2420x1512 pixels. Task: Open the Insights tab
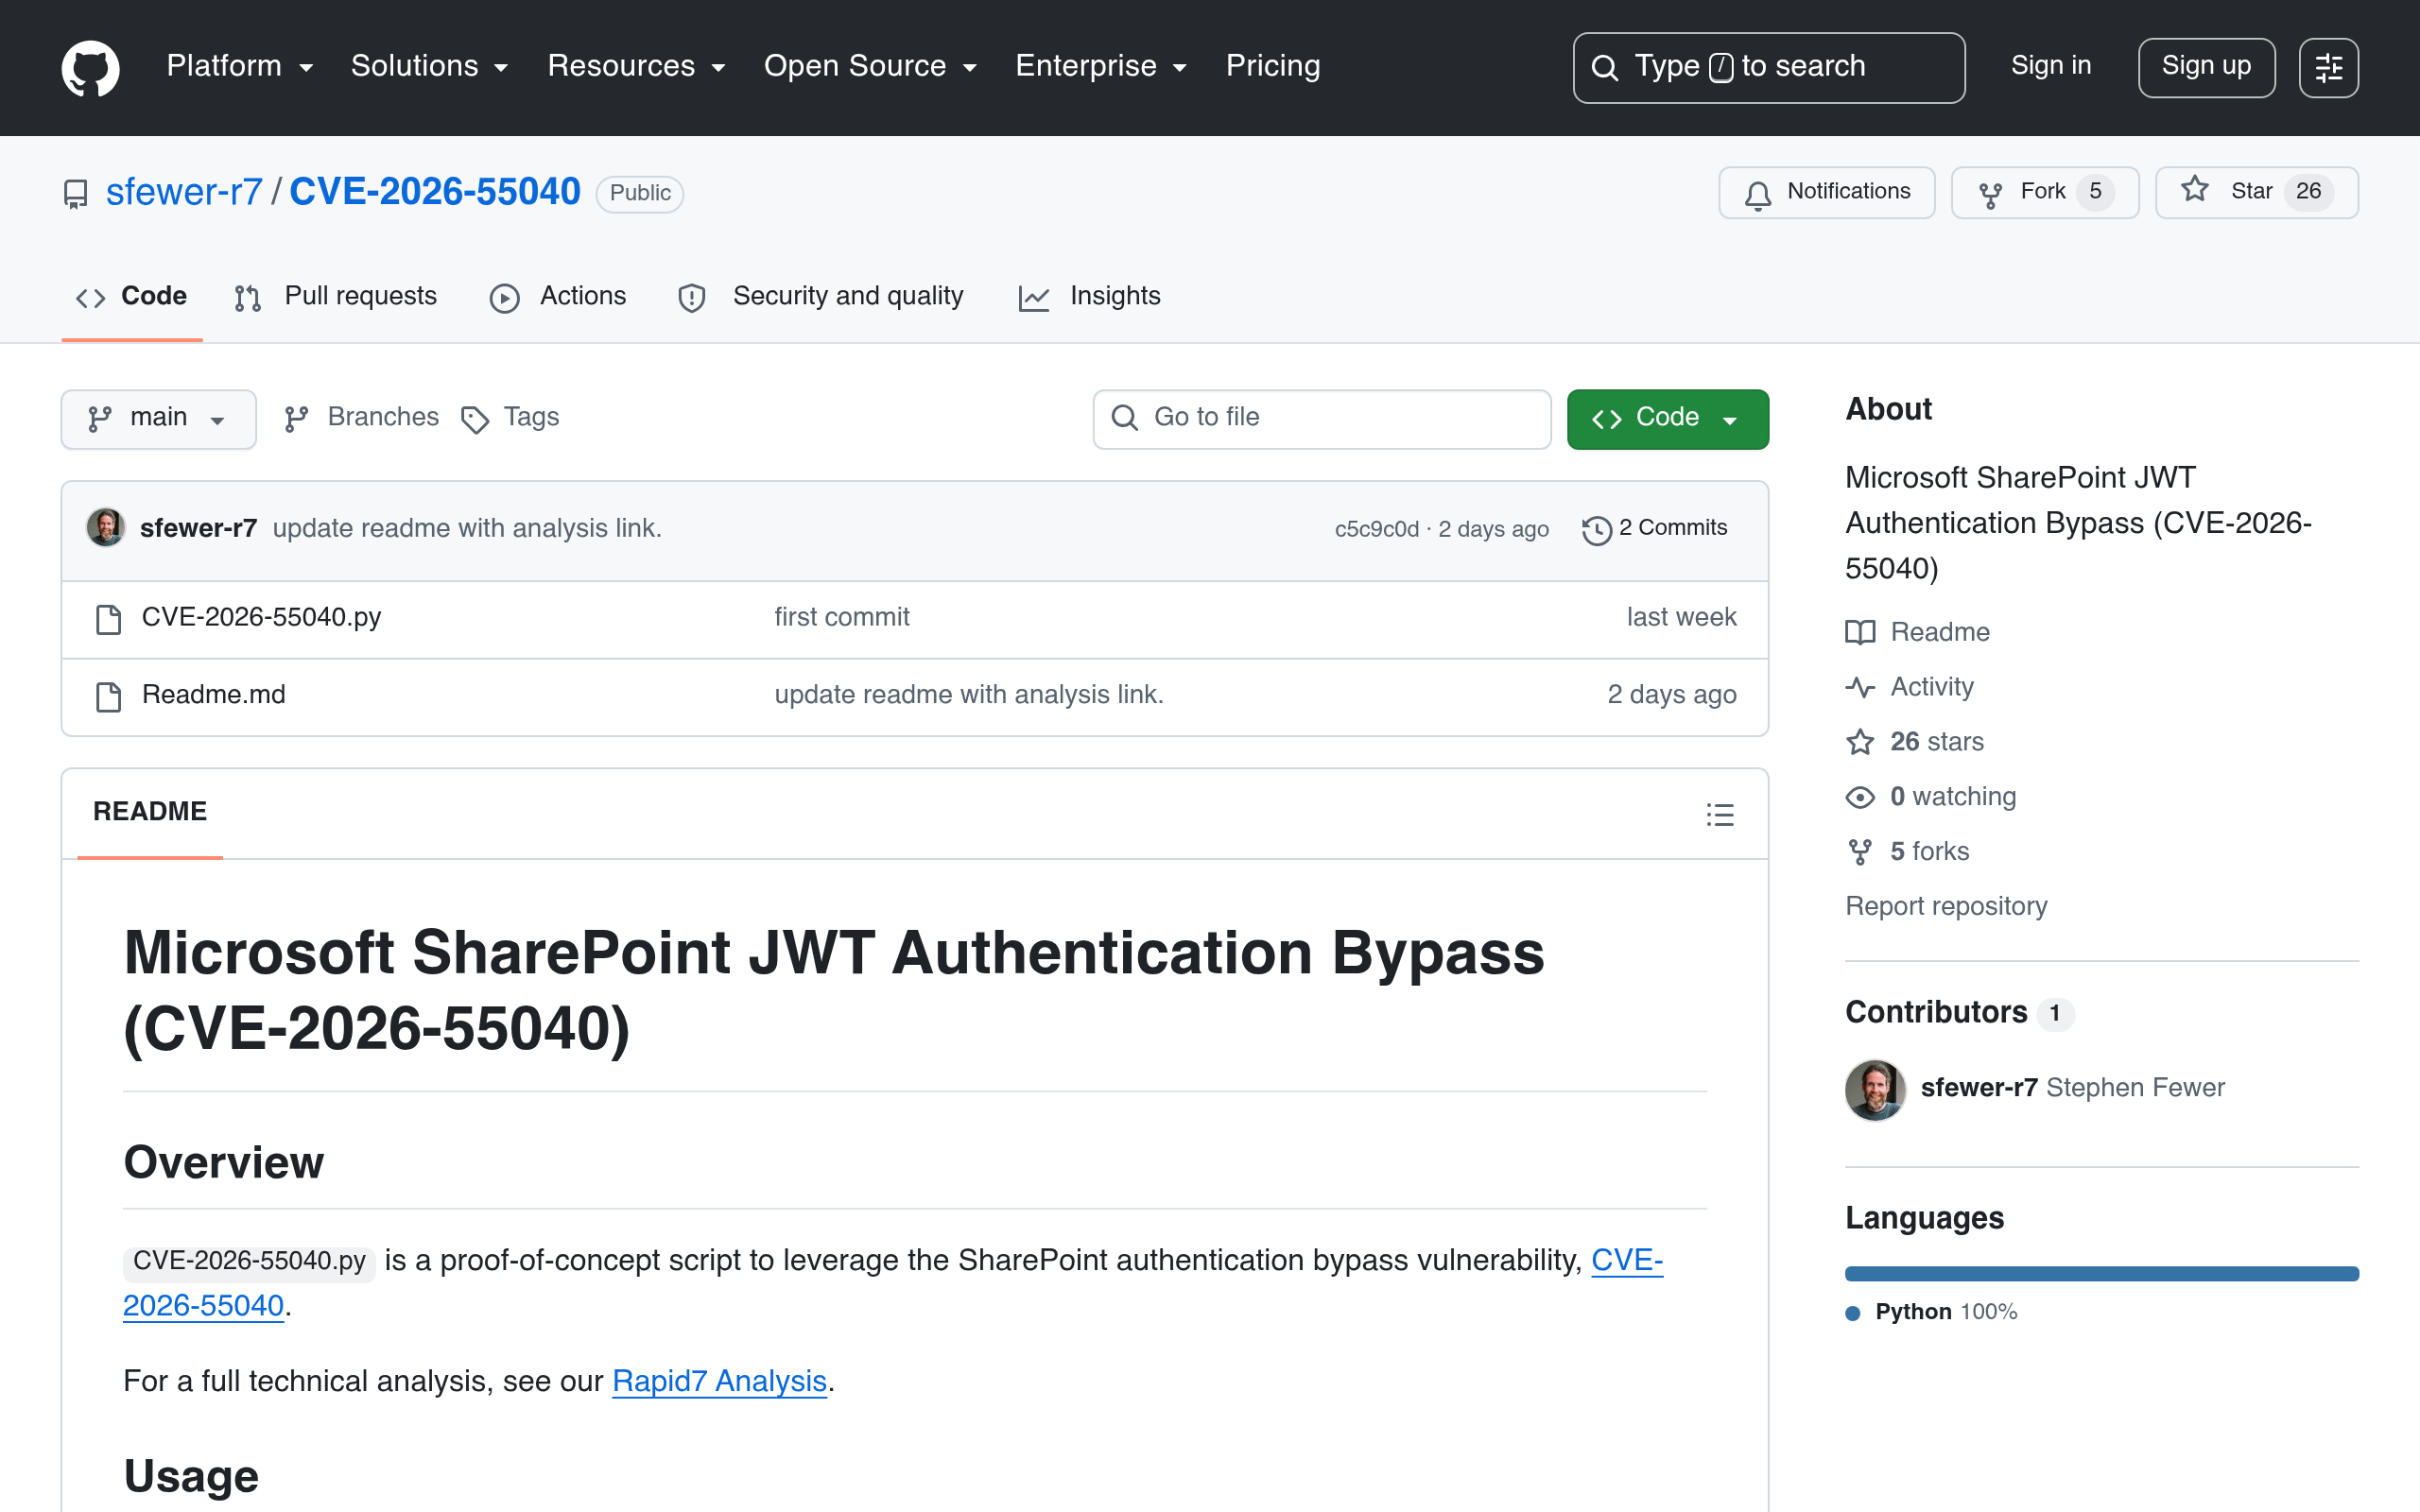click(1090, 296)
